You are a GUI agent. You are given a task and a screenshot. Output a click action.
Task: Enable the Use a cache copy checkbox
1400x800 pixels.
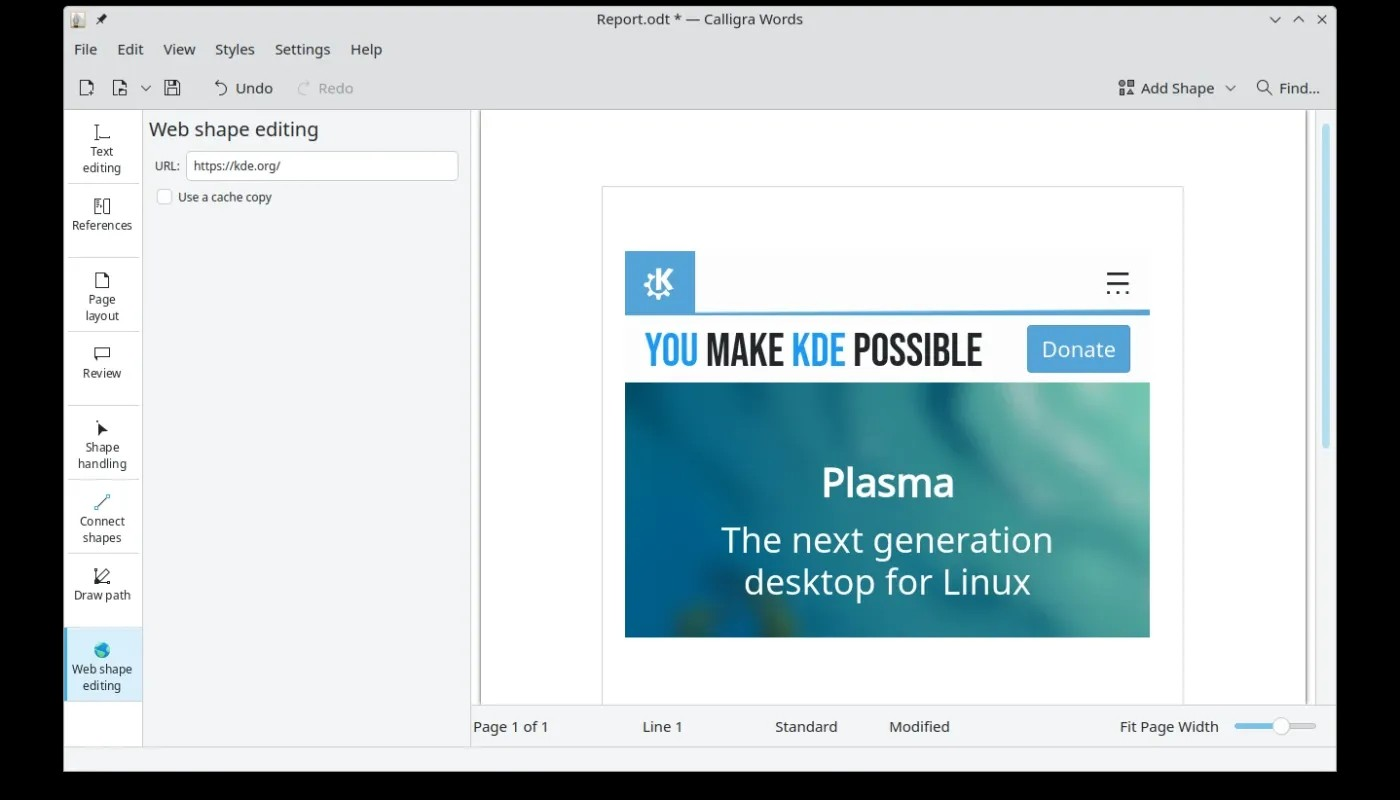(164, 197)
